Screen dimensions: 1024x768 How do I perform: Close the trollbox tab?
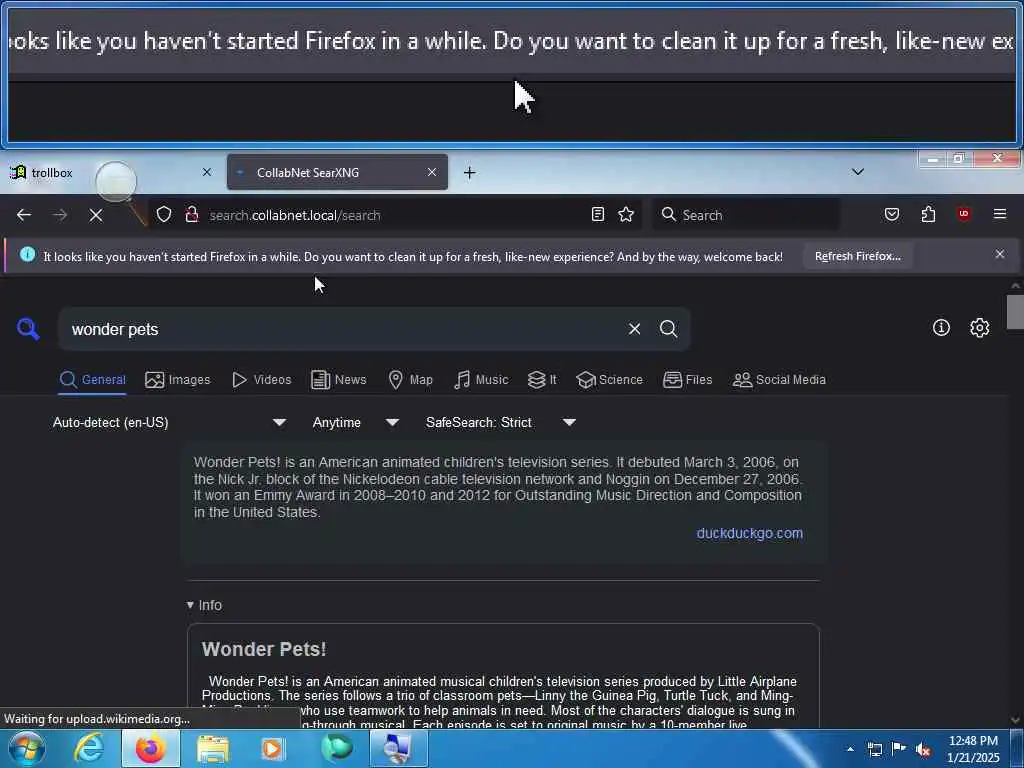(207, 172)
